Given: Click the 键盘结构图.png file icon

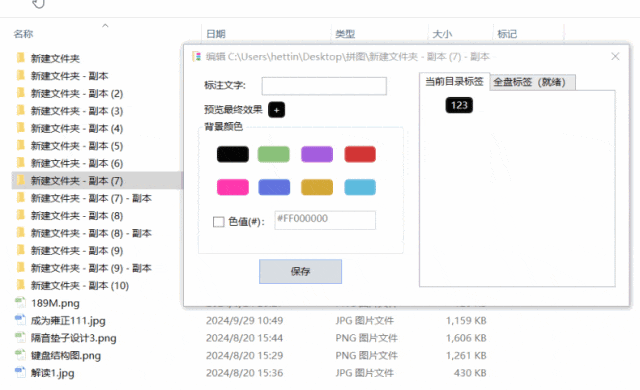Looking at the screenshot, I should point(20,355).
